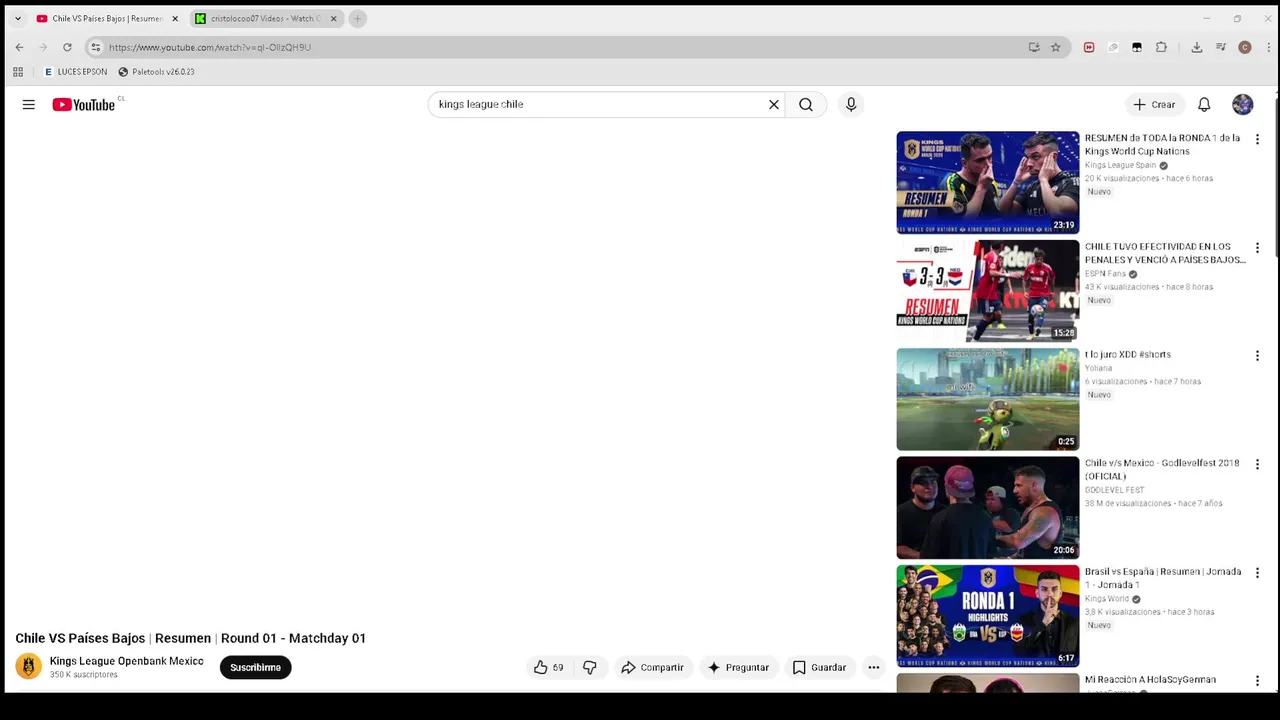
Task: View site information icon in address bar
Action: pyautogui.click(x=95, y=47)
